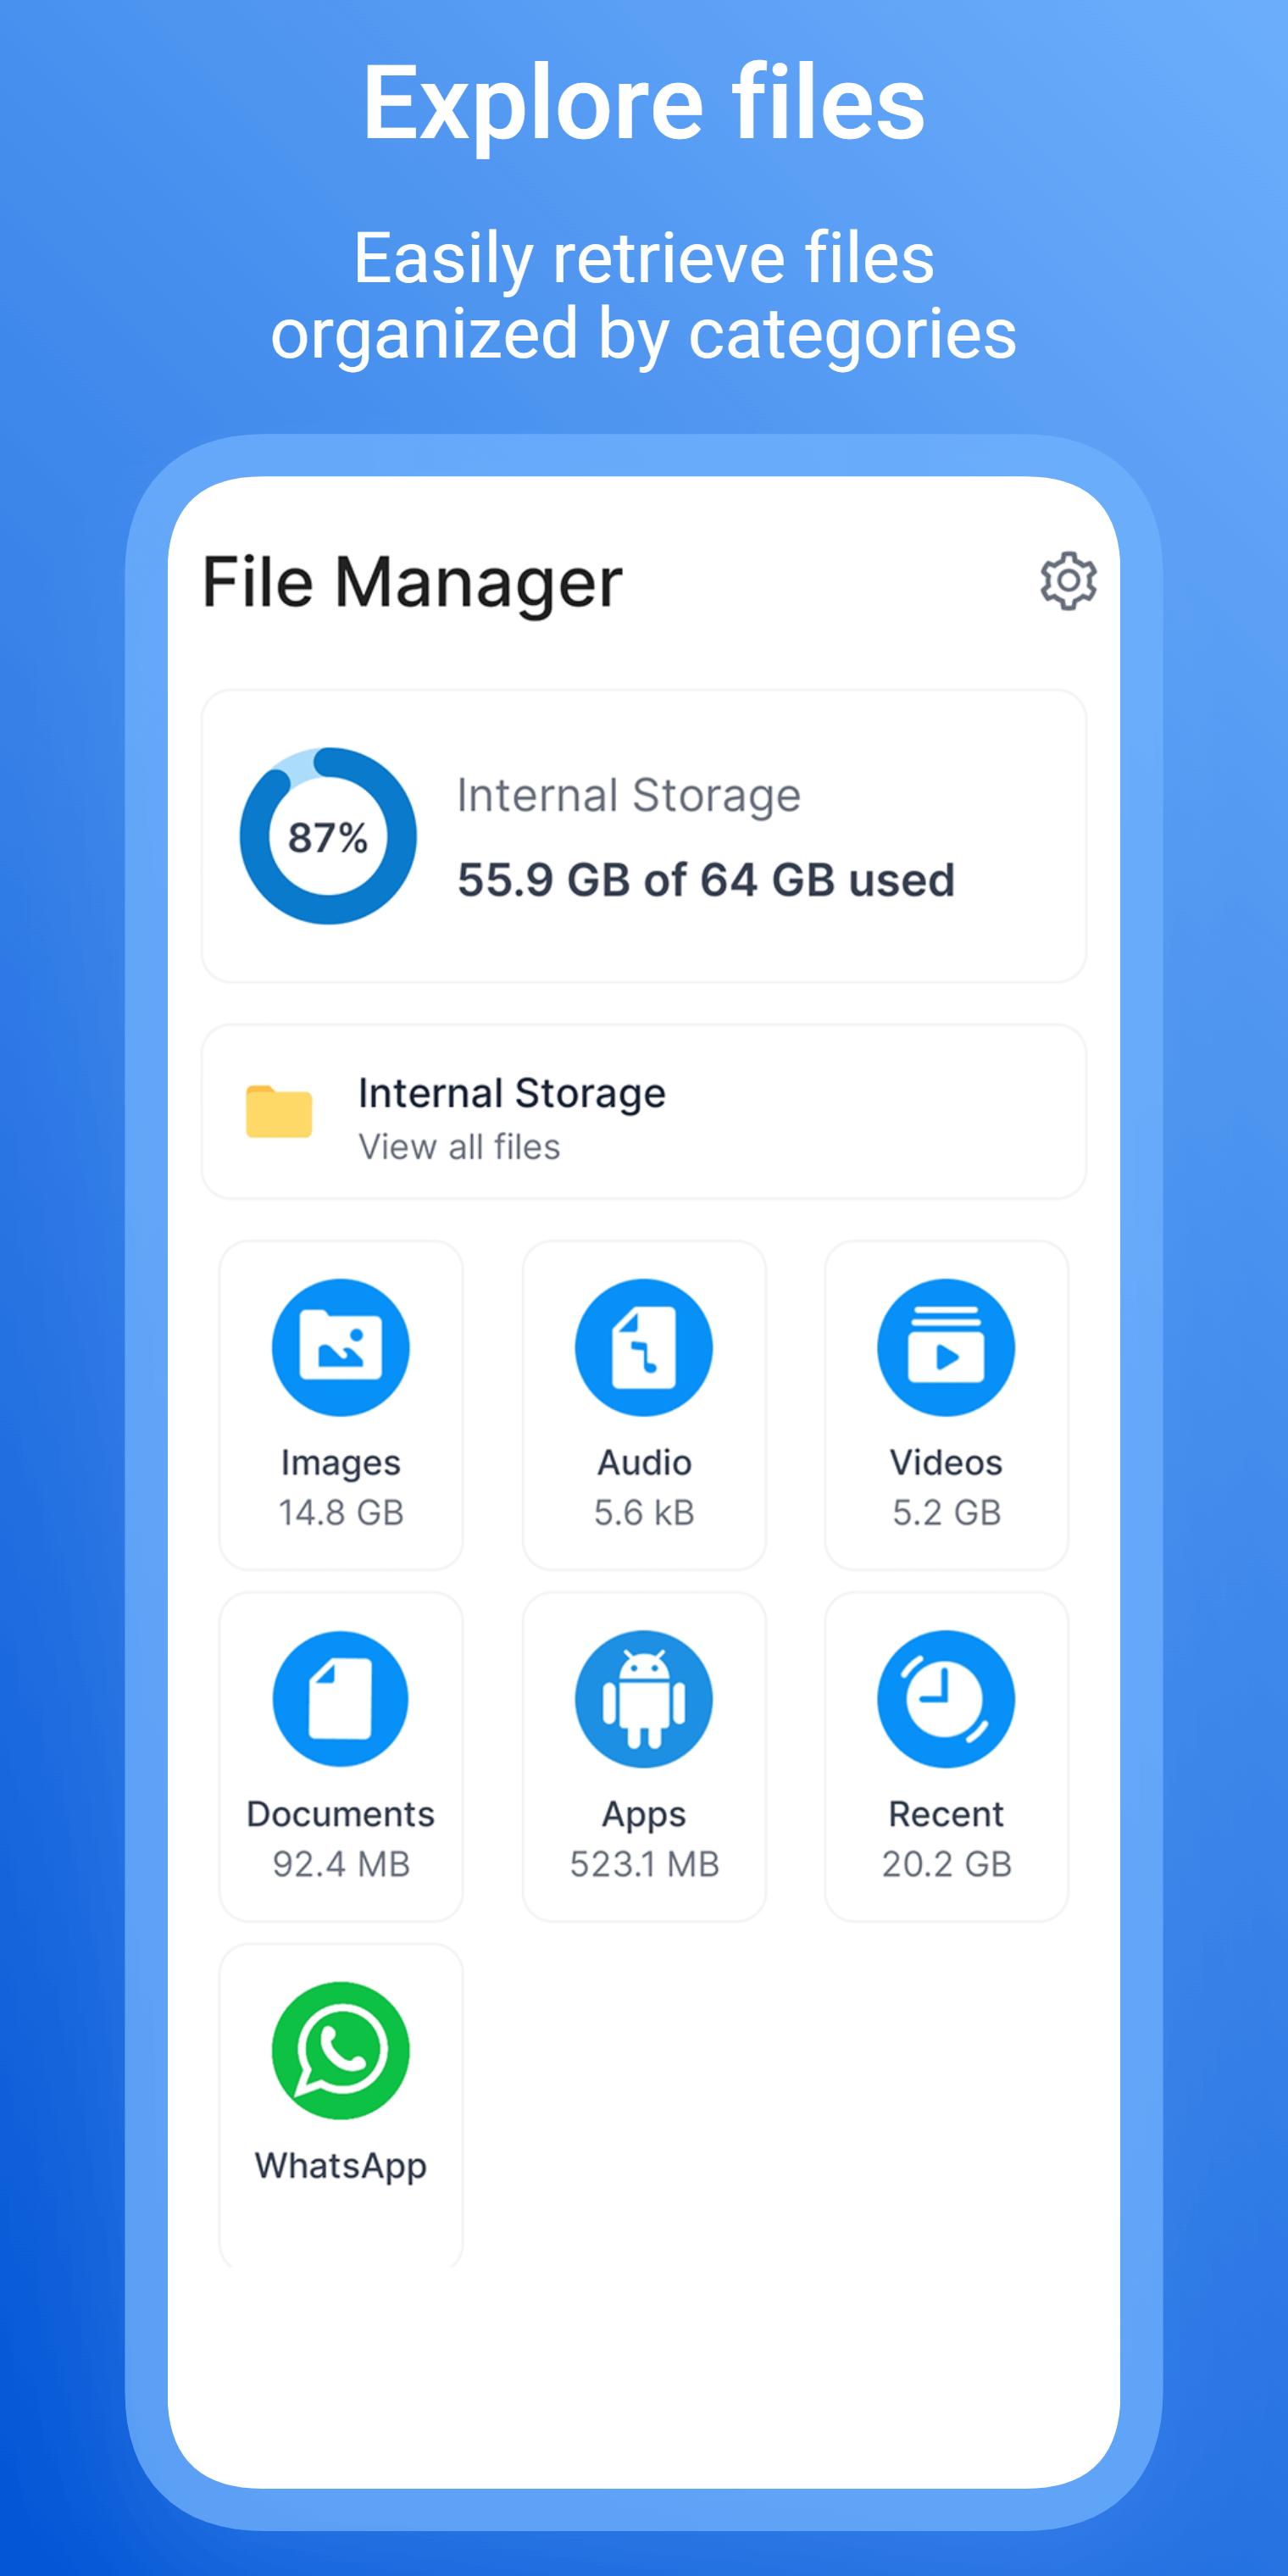Screen dimensions: 1288x2576
Task: Open the Apps Android icon
Action: click(x=644, y=1699)
